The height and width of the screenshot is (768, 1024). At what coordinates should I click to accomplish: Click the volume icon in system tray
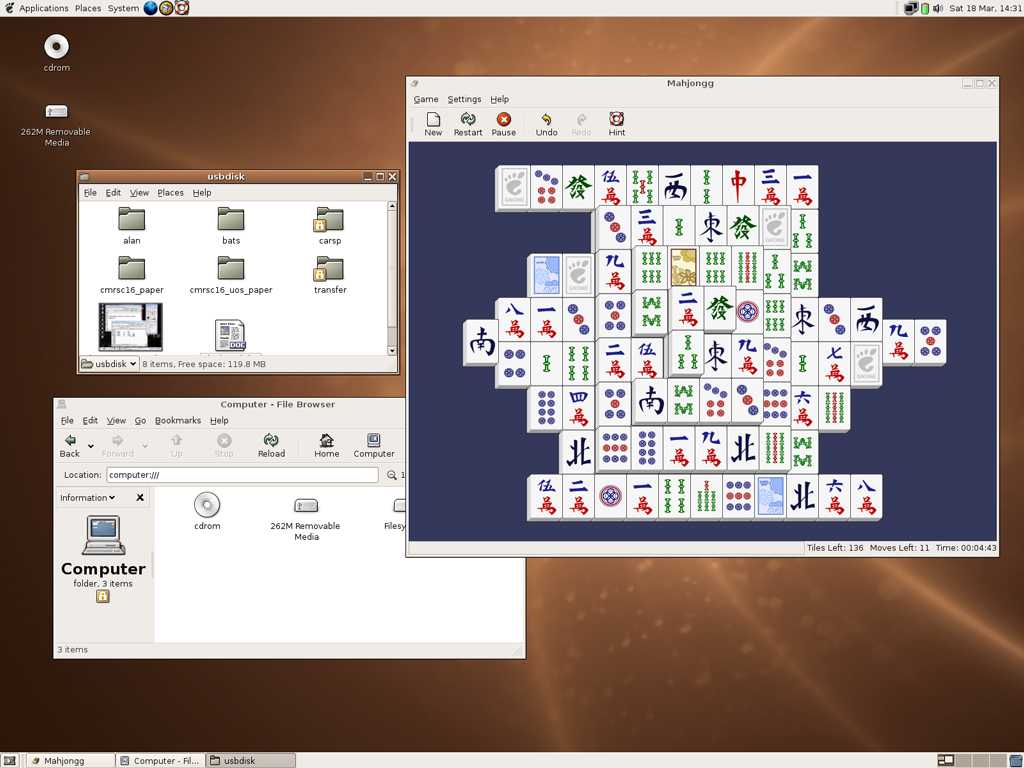pos(938,8)
